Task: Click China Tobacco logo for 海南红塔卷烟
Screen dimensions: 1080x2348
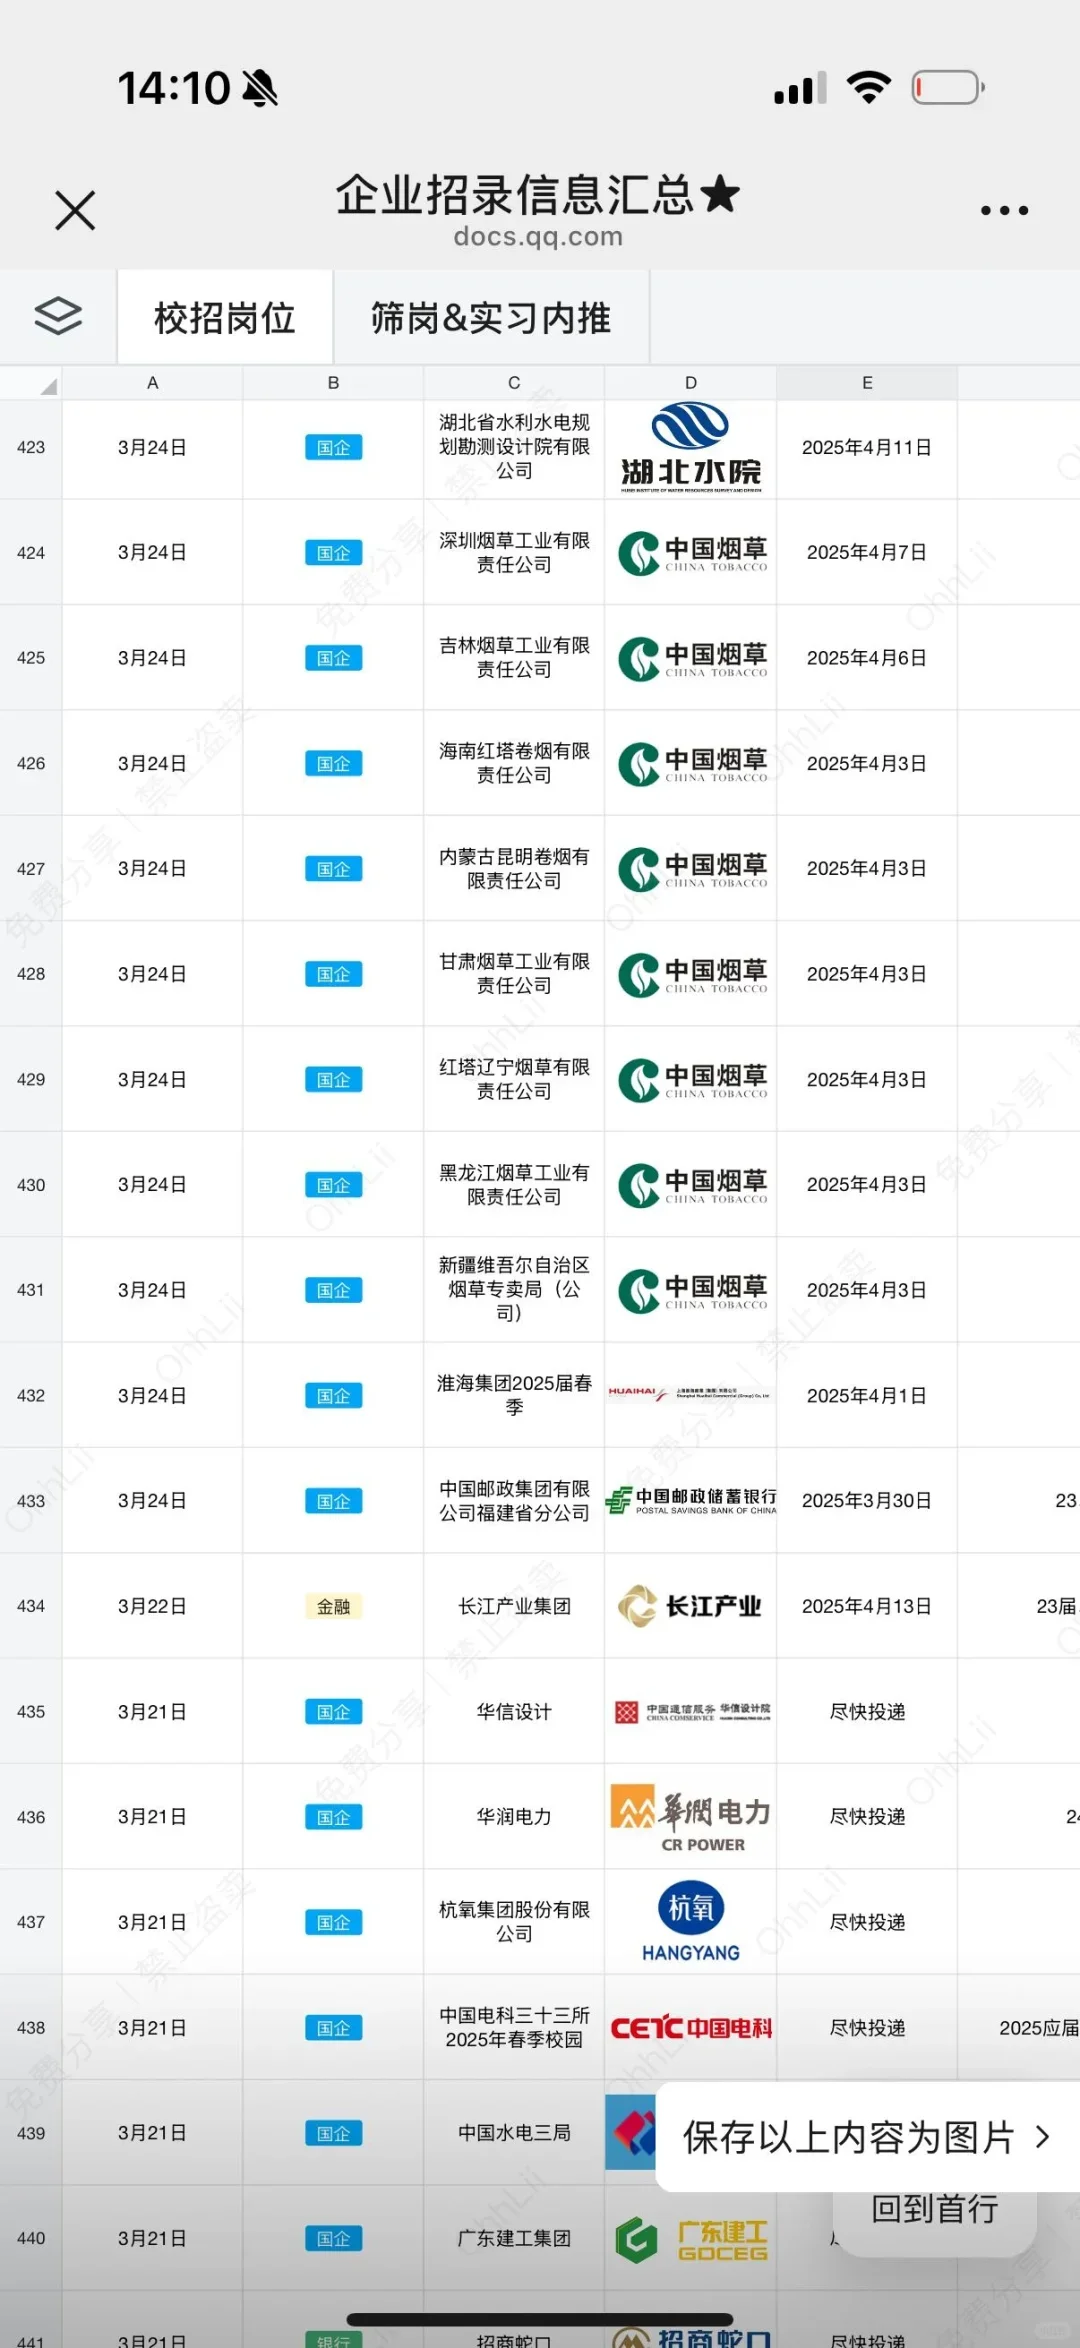Action: tap(692, 763)
